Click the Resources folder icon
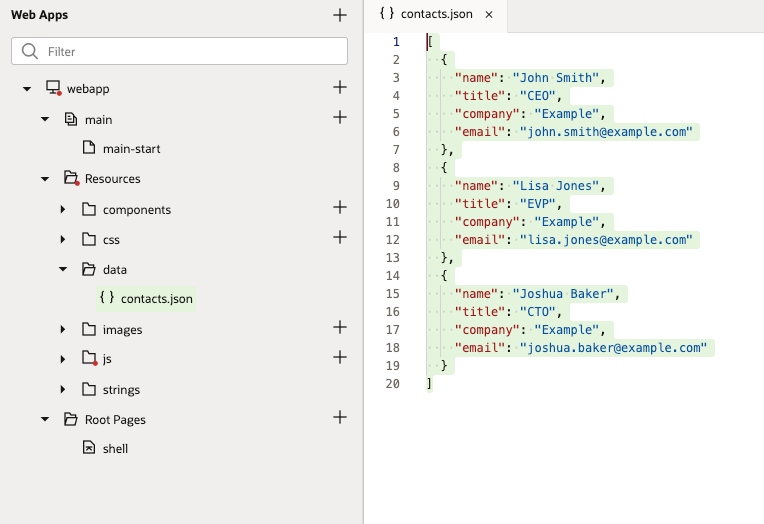The width and height of the screenshot is (764, 524). point(71,178)
